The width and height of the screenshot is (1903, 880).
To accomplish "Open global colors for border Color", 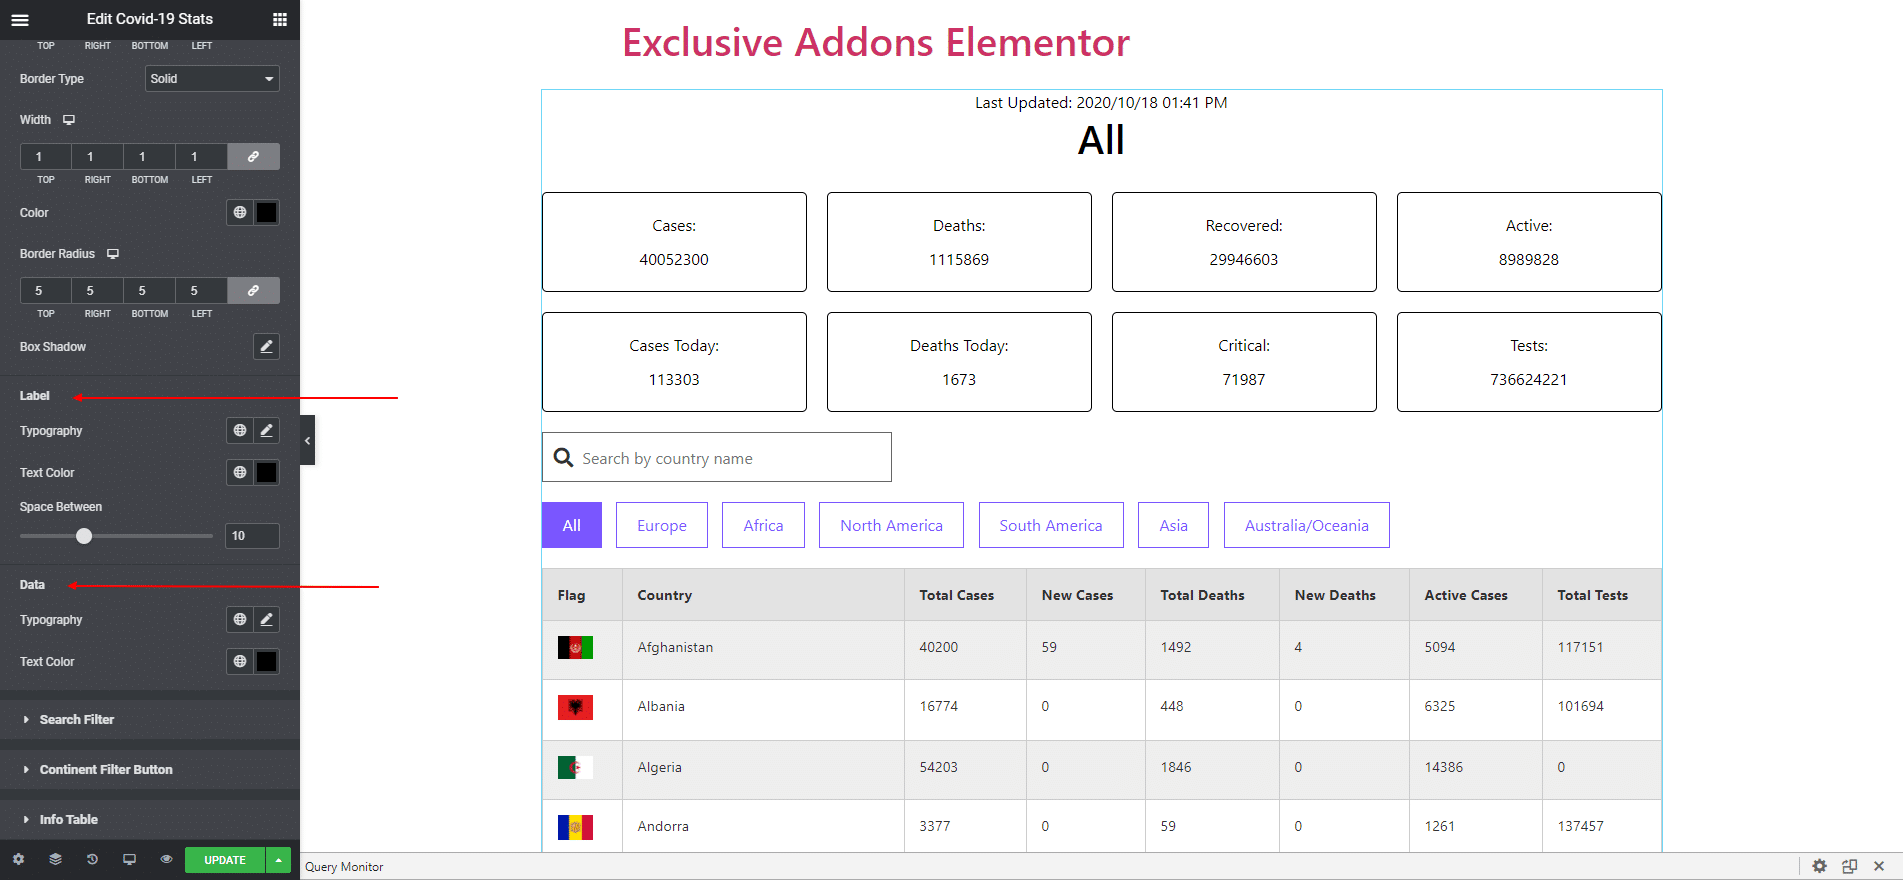I will (x=240, y=212).
